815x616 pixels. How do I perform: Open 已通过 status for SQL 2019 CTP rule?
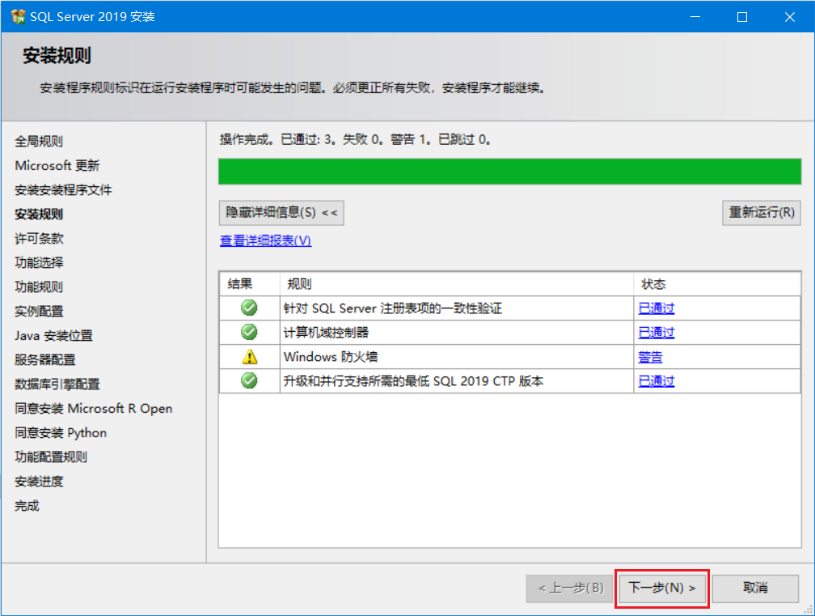pos(656,381)
